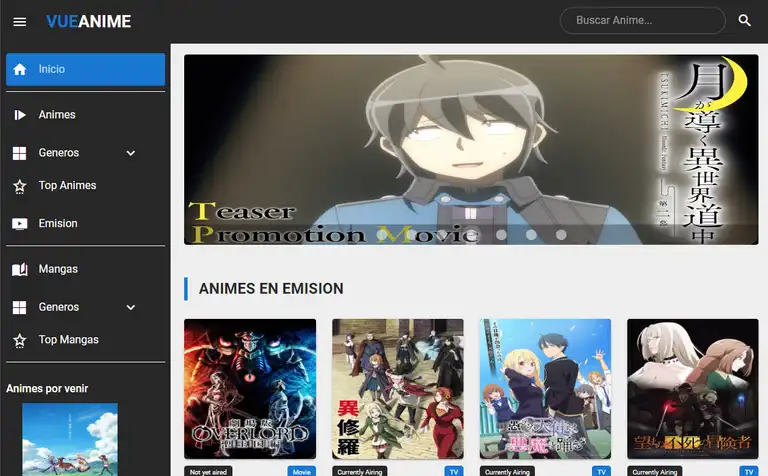
Task: Expand Generos chevron under Animes
Action: 131,153
